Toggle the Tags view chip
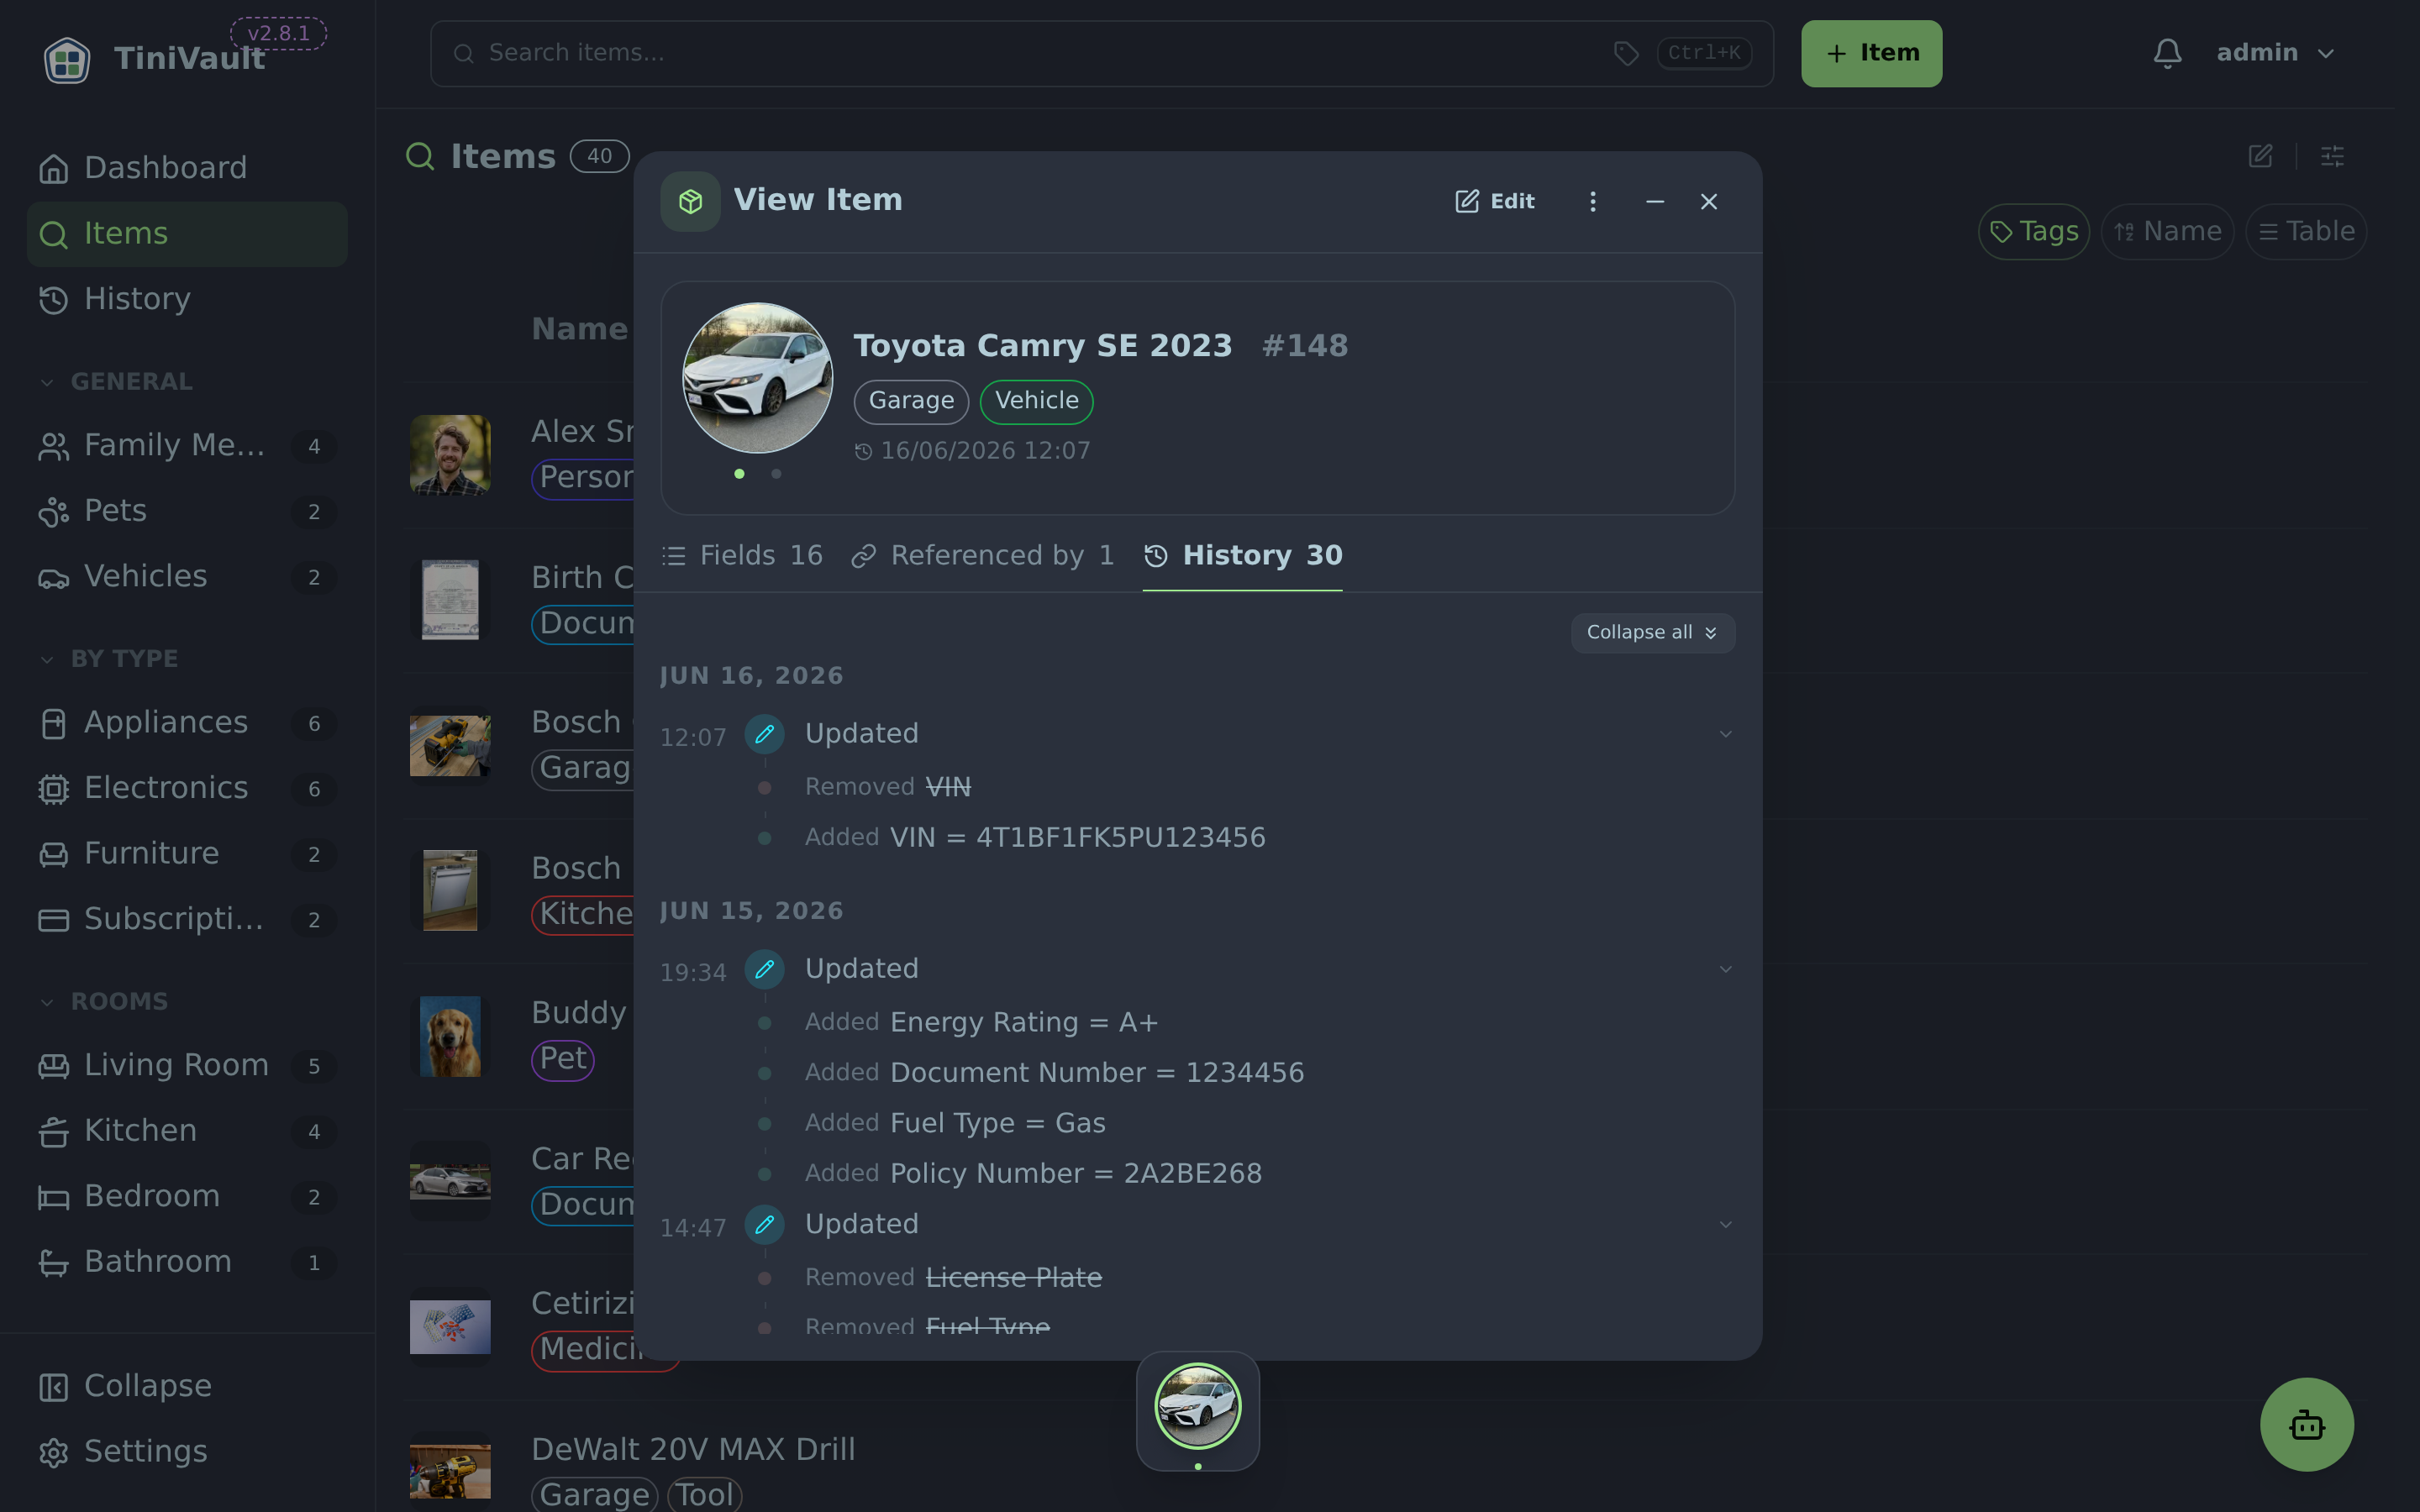 click(2033, 232)
